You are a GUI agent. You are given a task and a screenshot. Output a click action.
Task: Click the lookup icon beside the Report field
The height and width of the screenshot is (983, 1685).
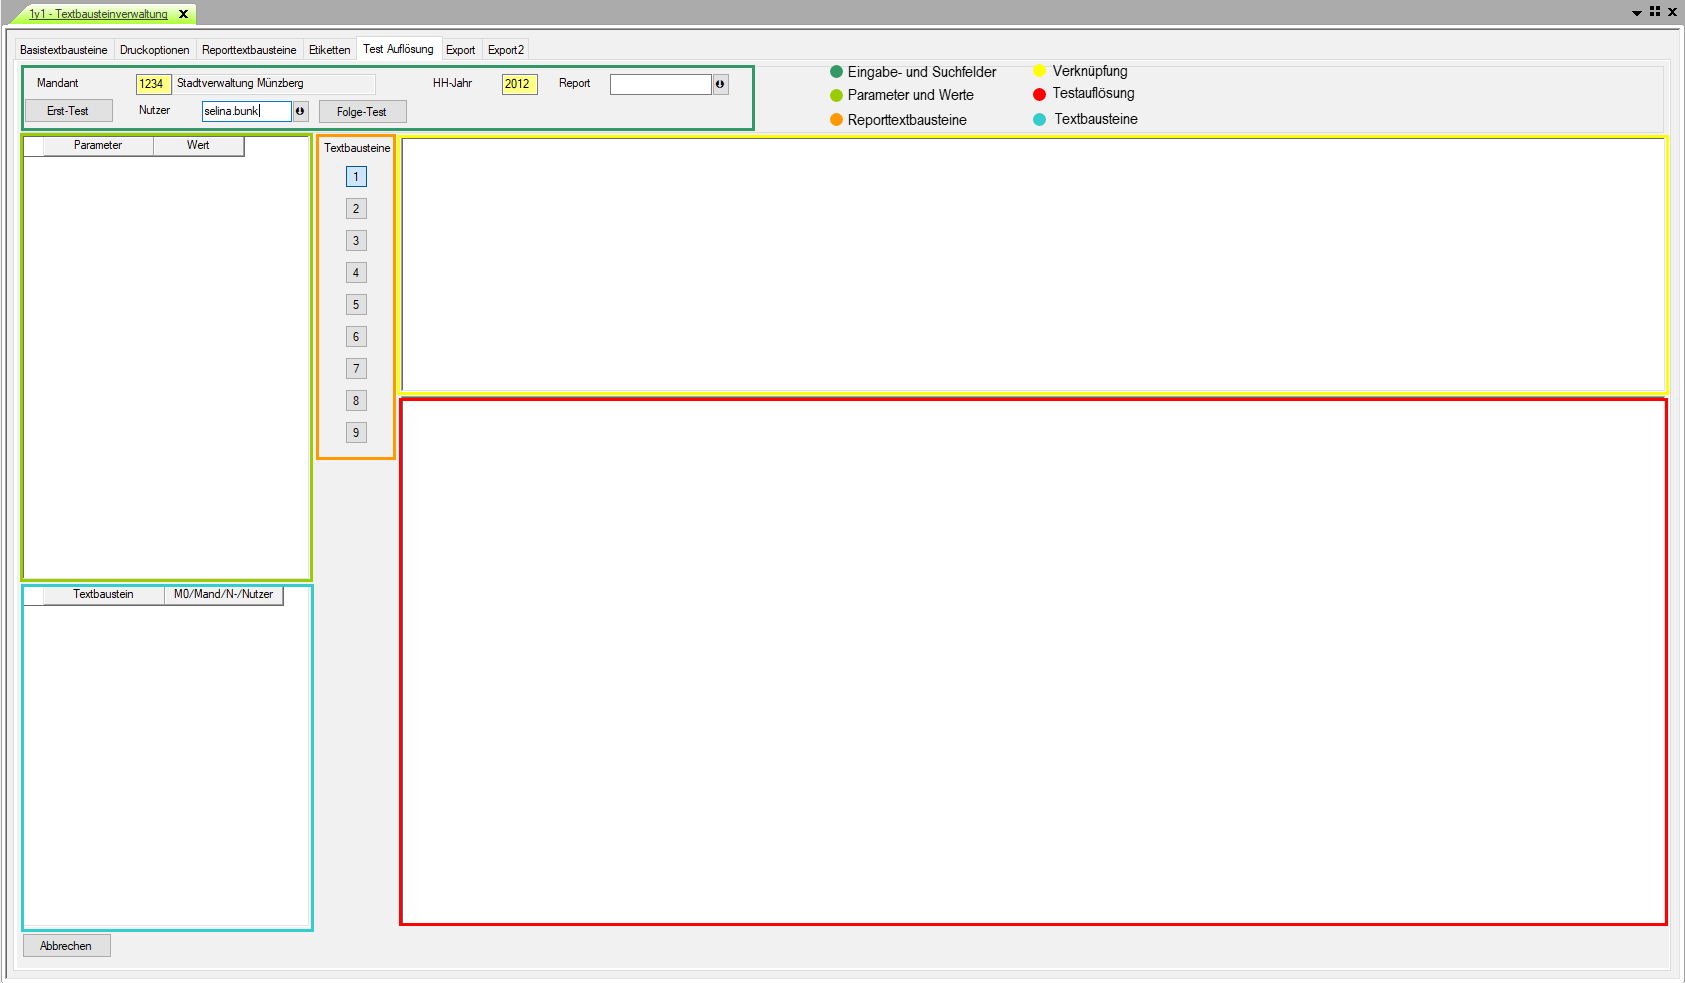point(720,84)
